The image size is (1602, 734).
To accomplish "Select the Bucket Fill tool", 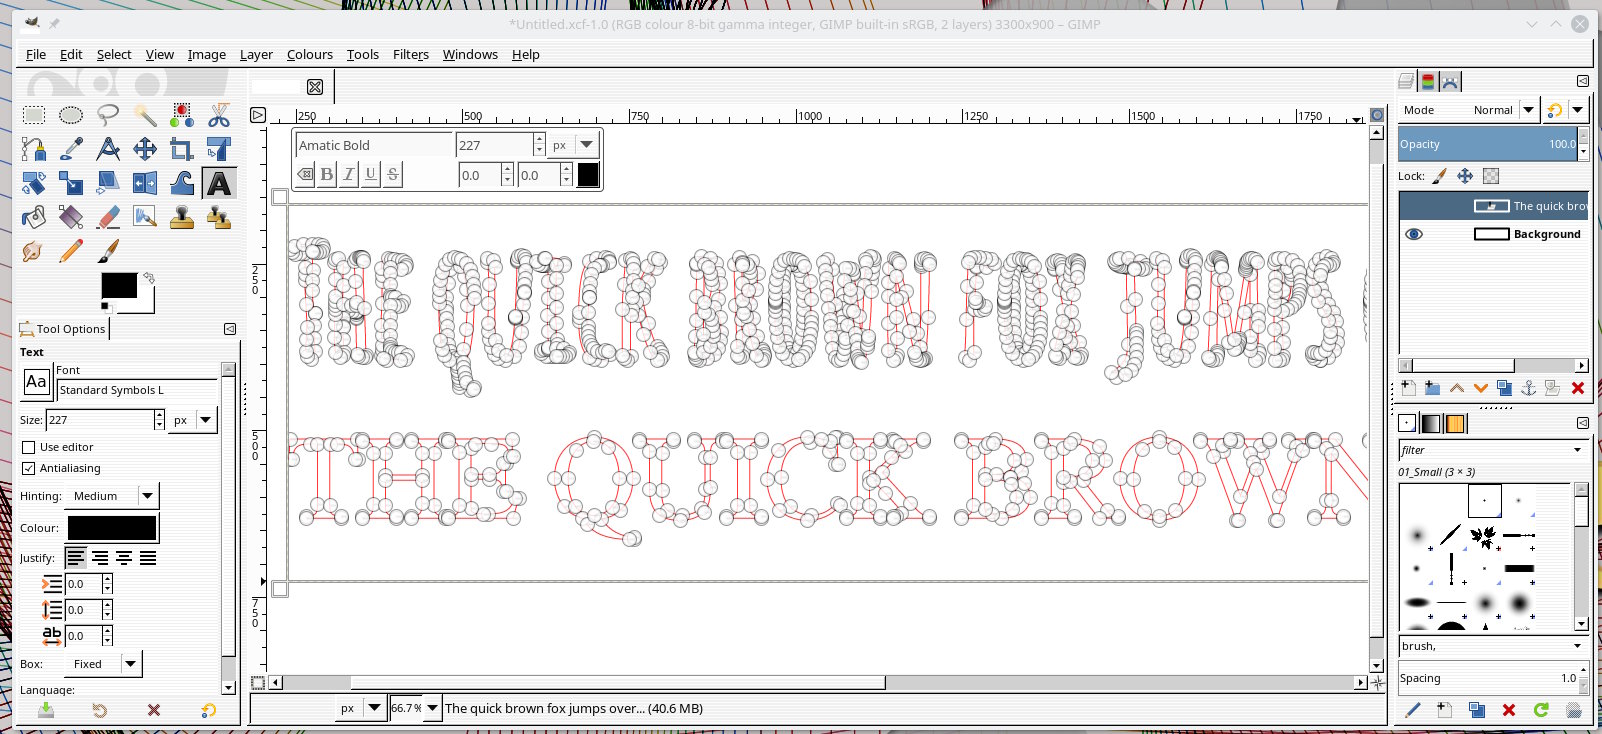I will click(34, 217).
